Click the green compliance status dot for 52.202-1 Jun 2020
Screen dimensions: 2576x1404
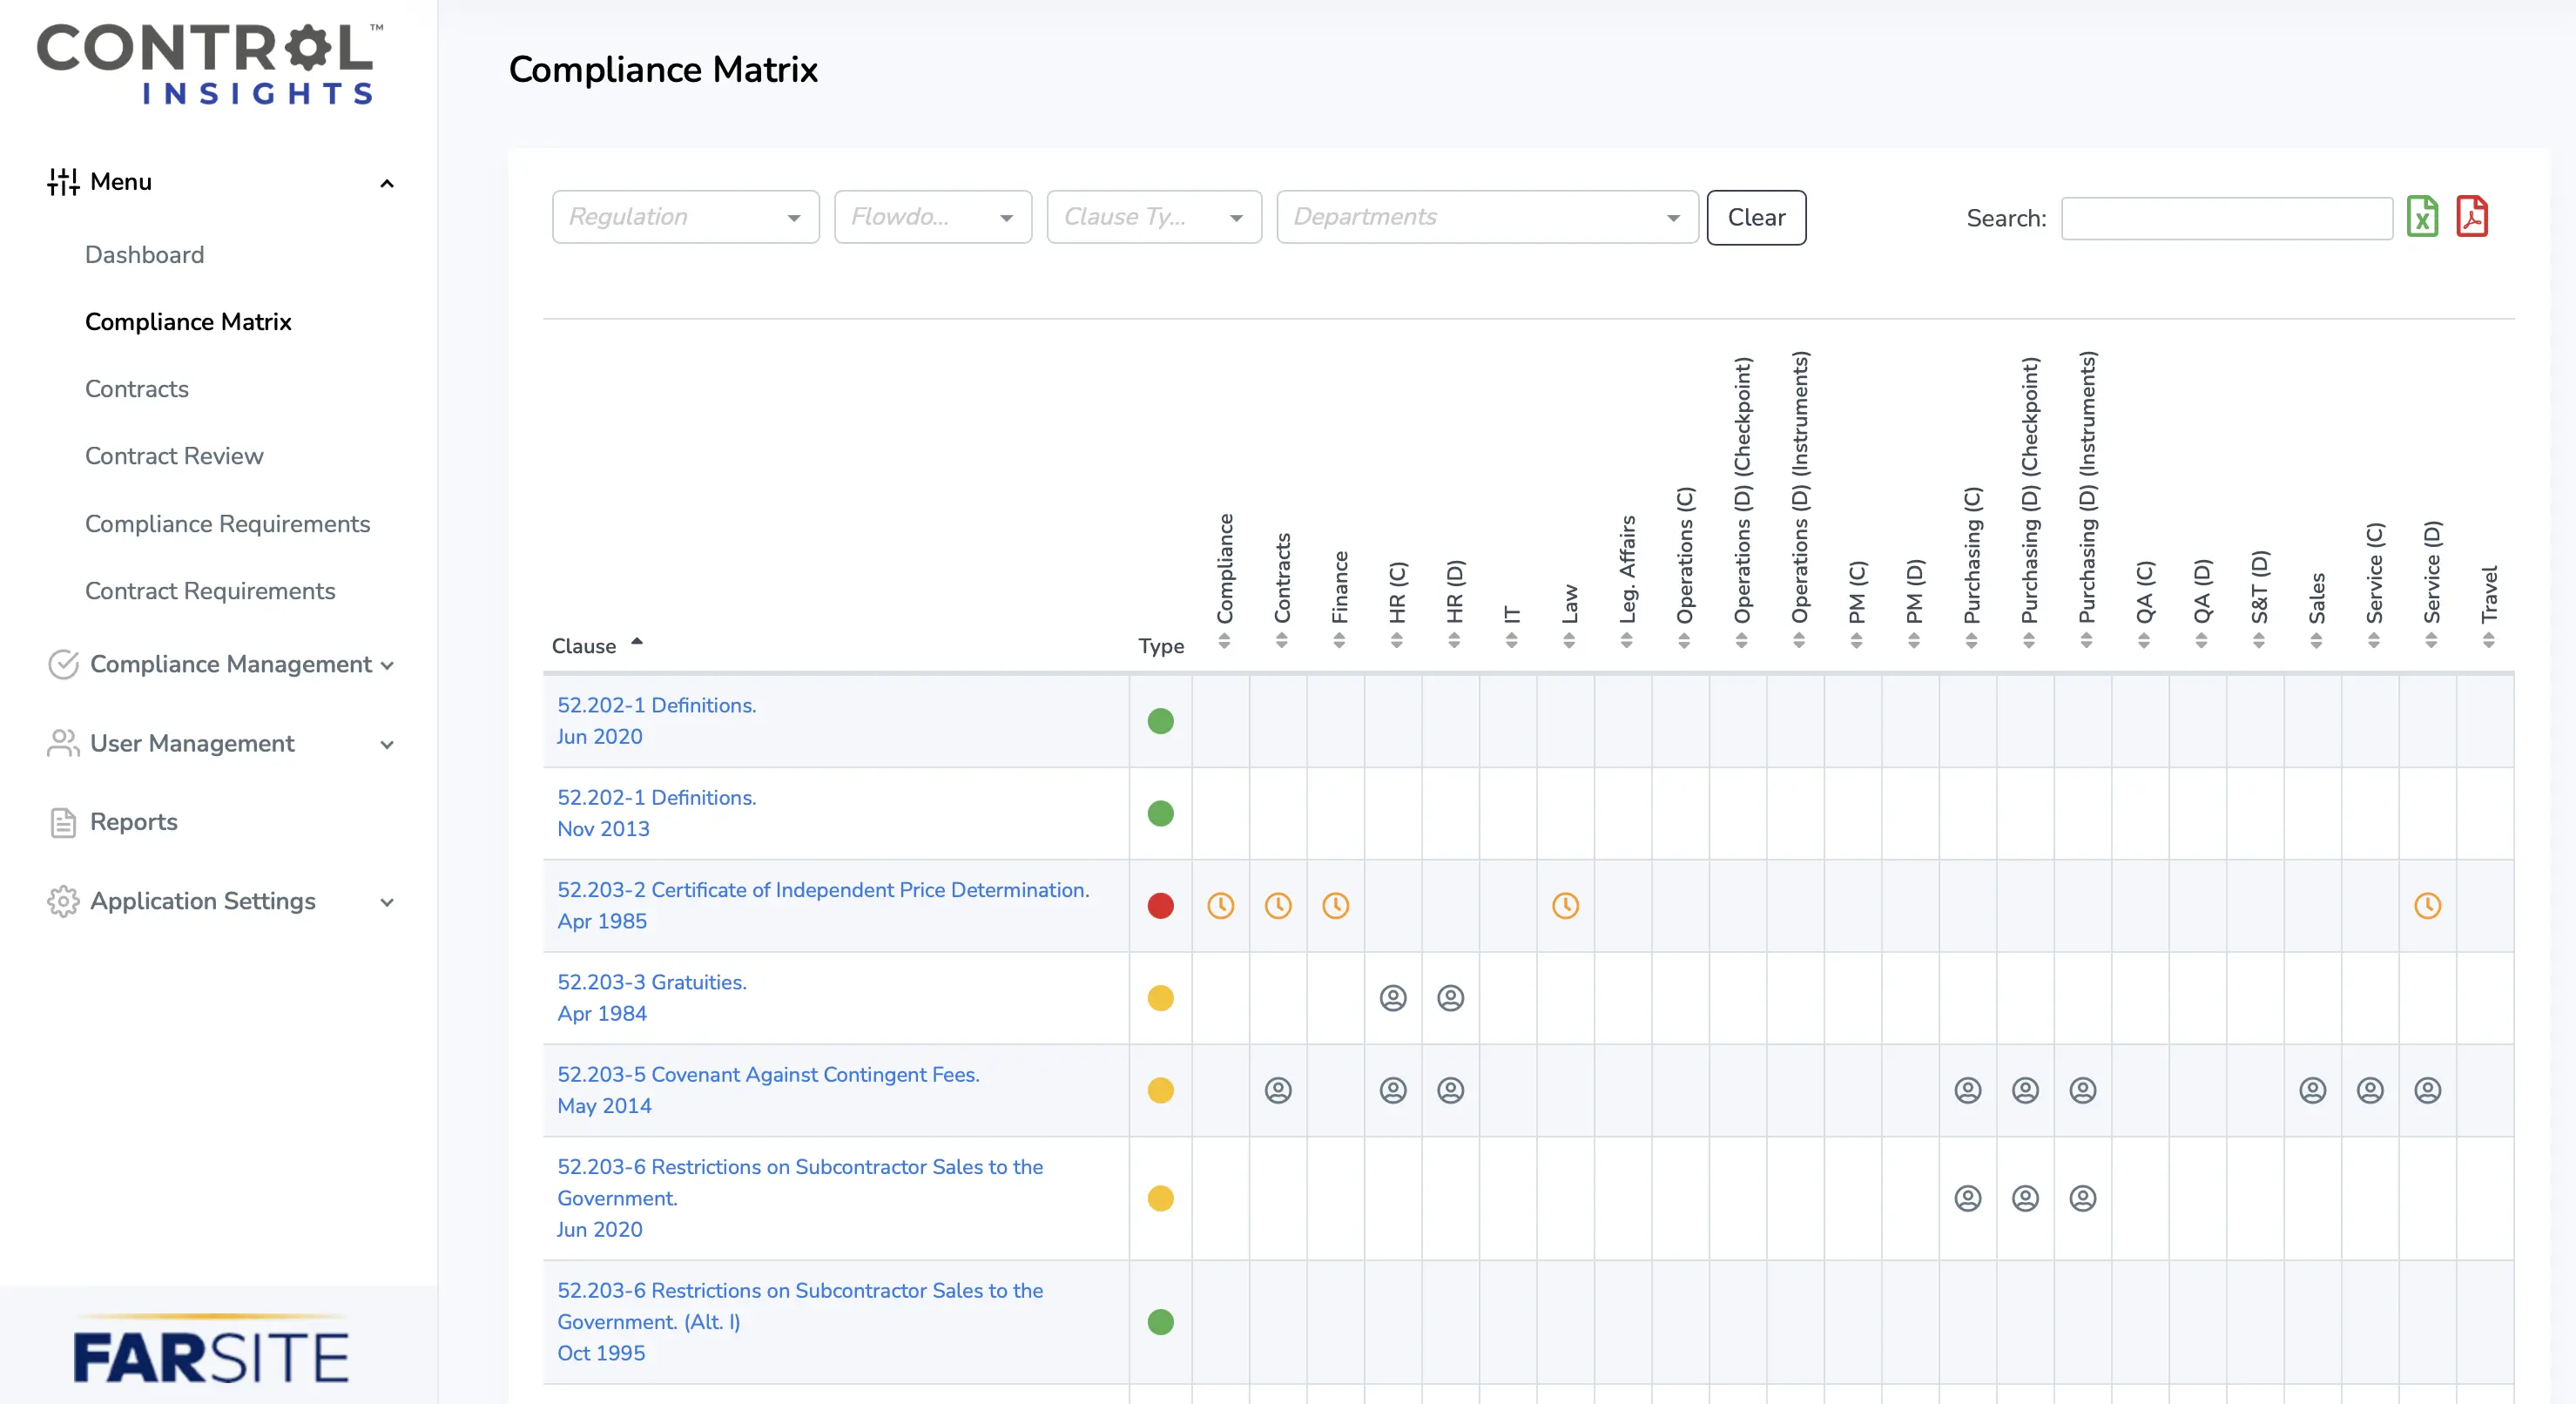(x=1160, y=721)
